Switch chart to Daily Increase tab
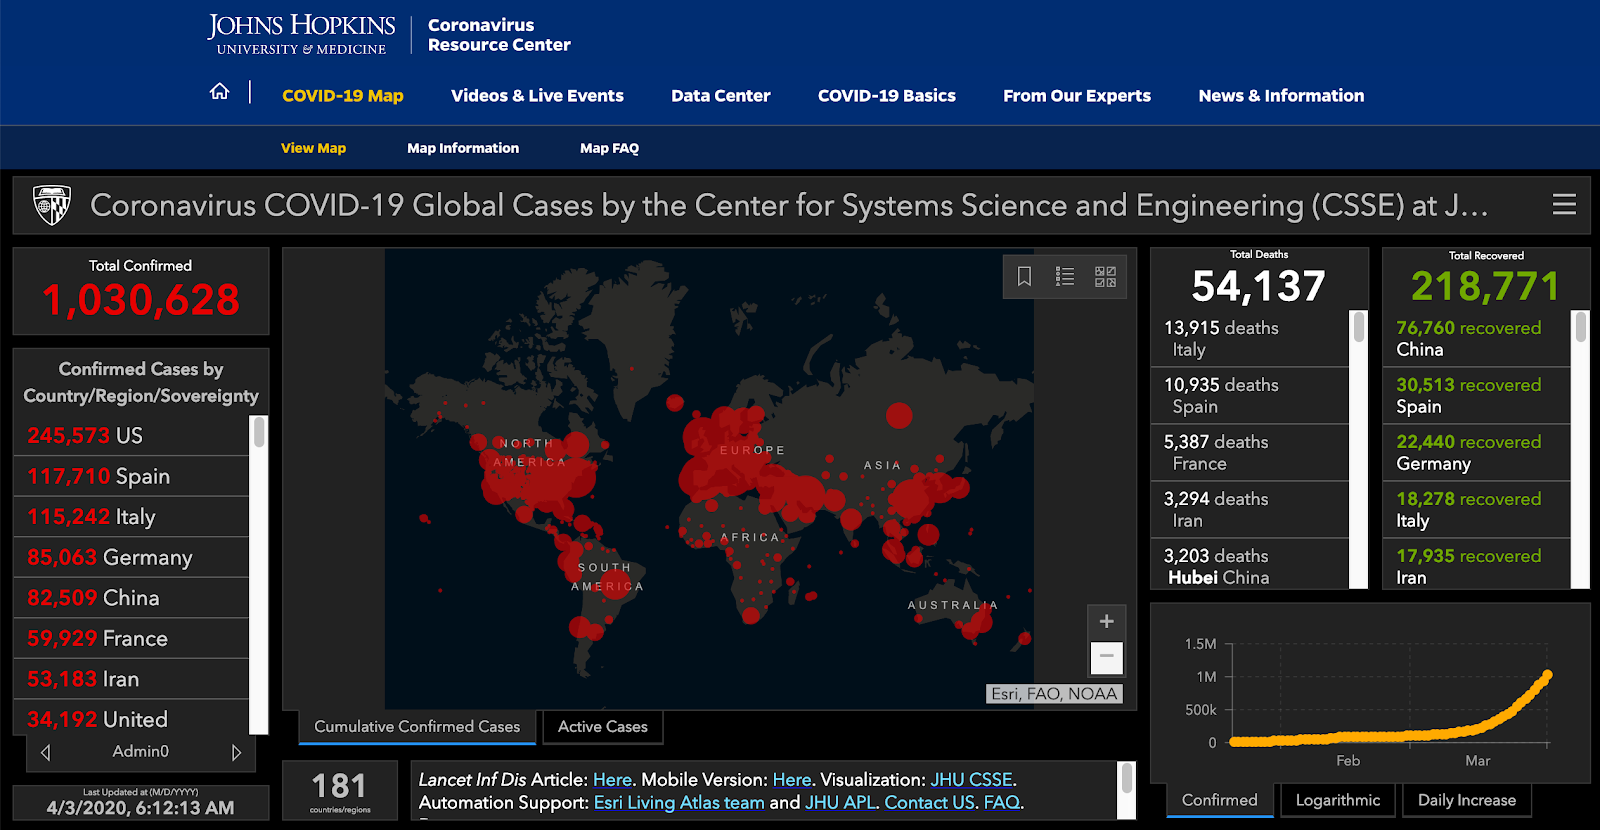 click(1467, 800)
